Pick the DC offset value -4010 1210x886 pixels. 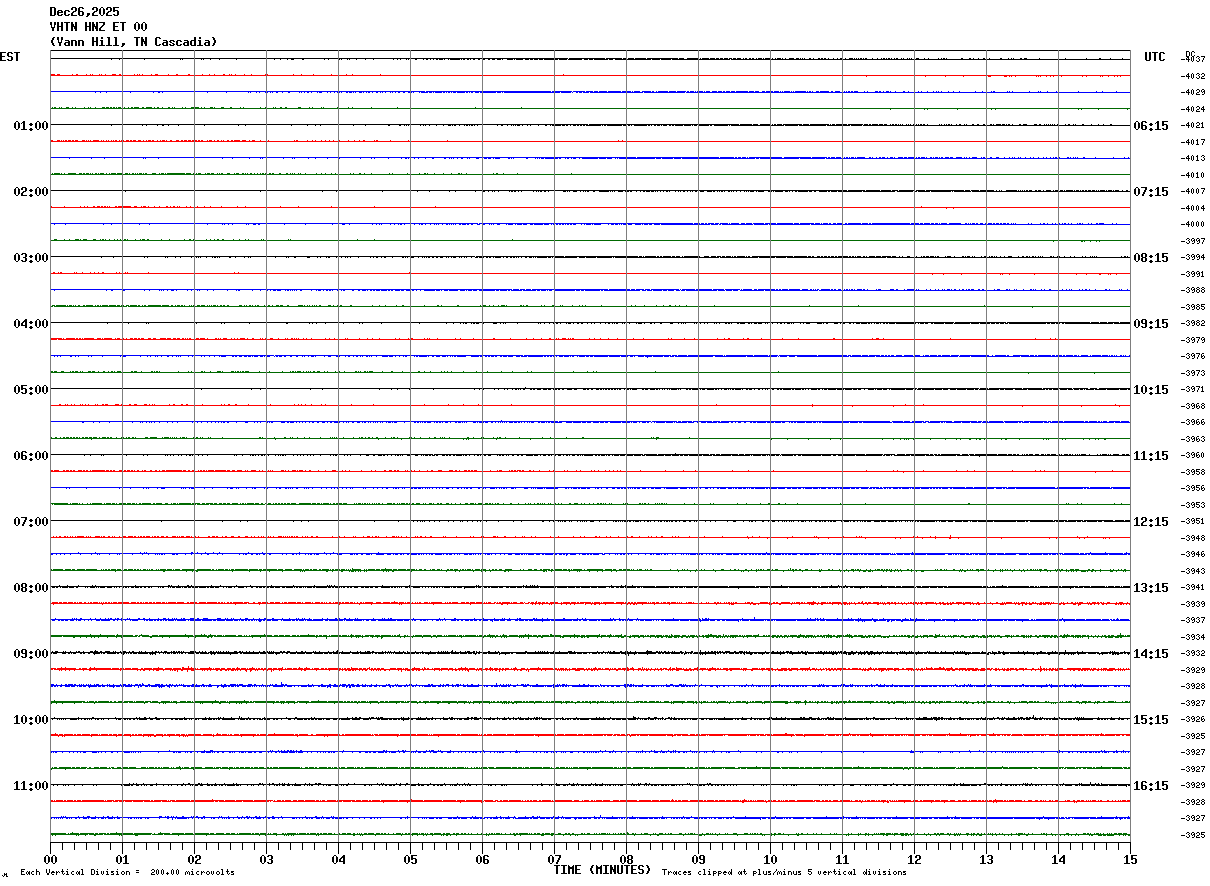1193,175
